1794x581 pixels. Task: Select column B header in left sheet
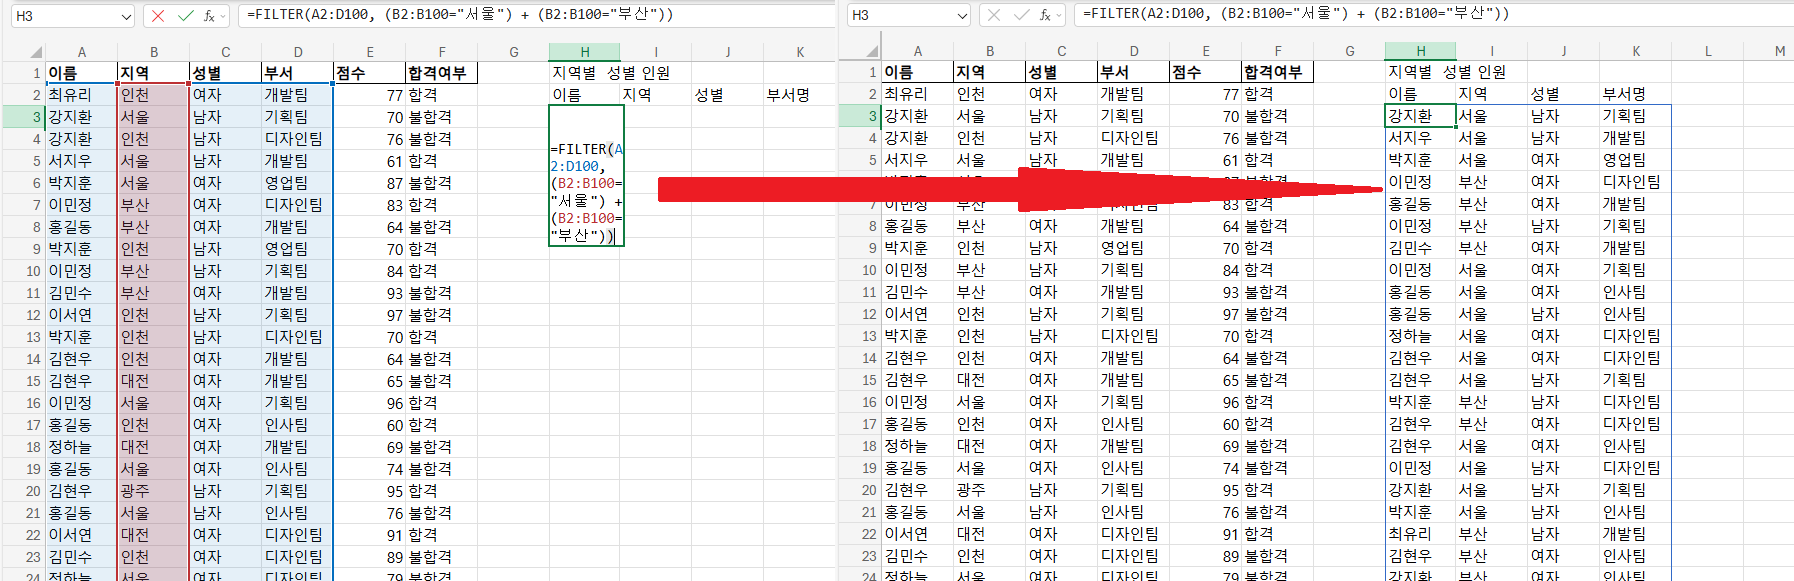click(154, 52)
